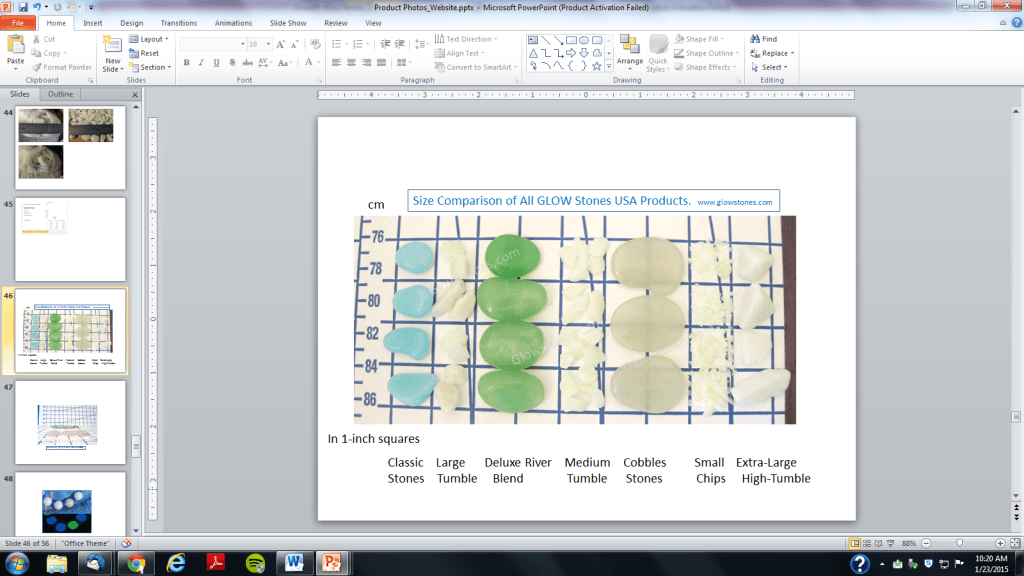
Task: Click the Zoom Out minus button
Action: 926,543
